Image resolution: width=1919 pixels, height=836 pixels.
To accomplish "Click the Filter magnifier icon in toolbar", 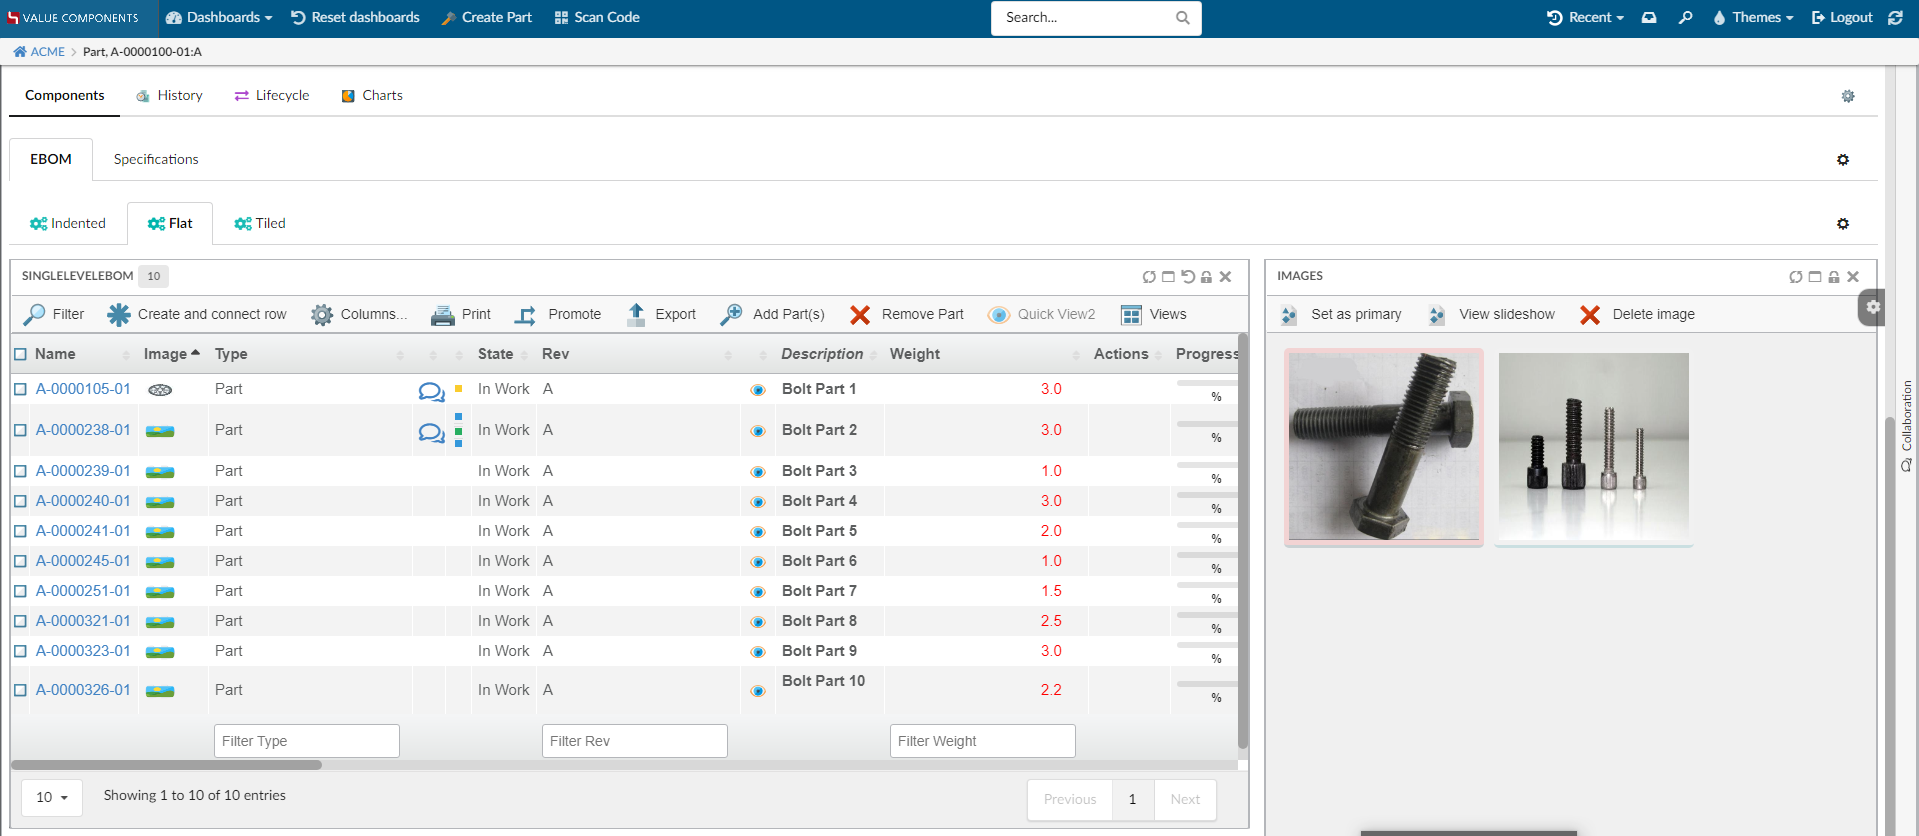I will coord(34,314).
